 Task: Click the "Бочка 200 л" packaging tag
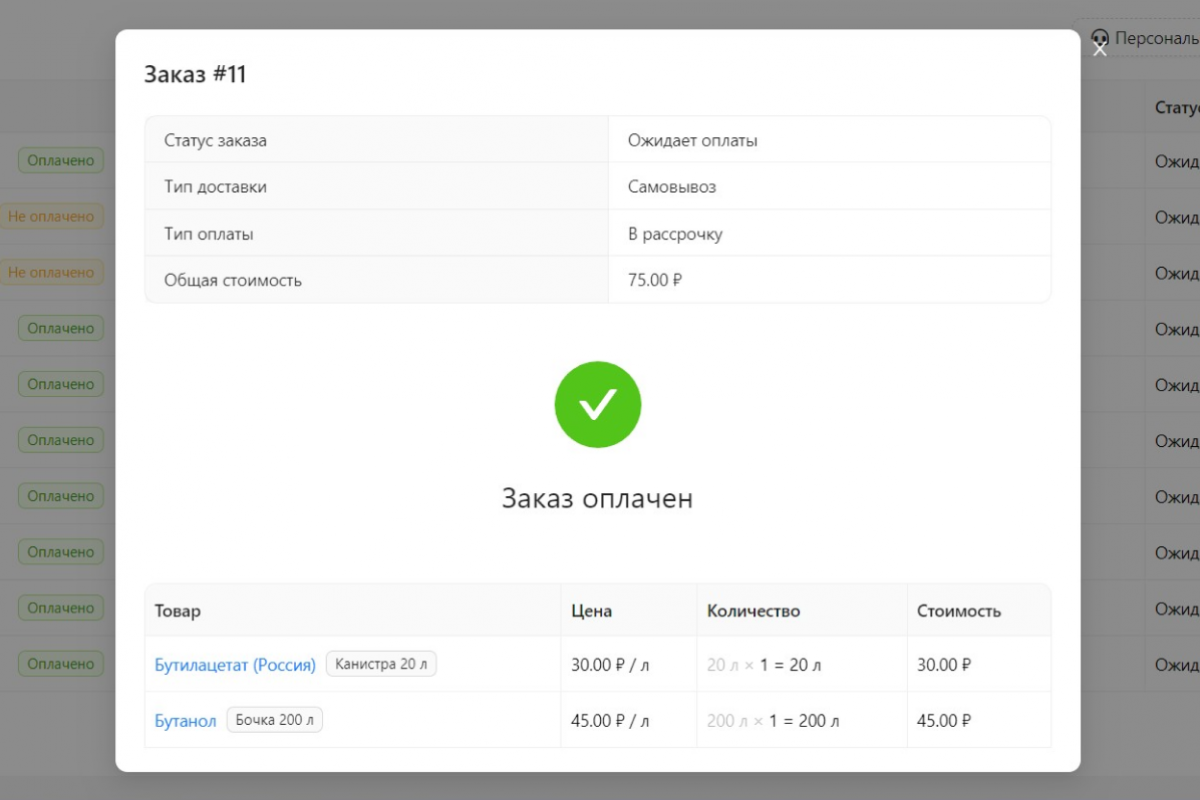[274, 719]
